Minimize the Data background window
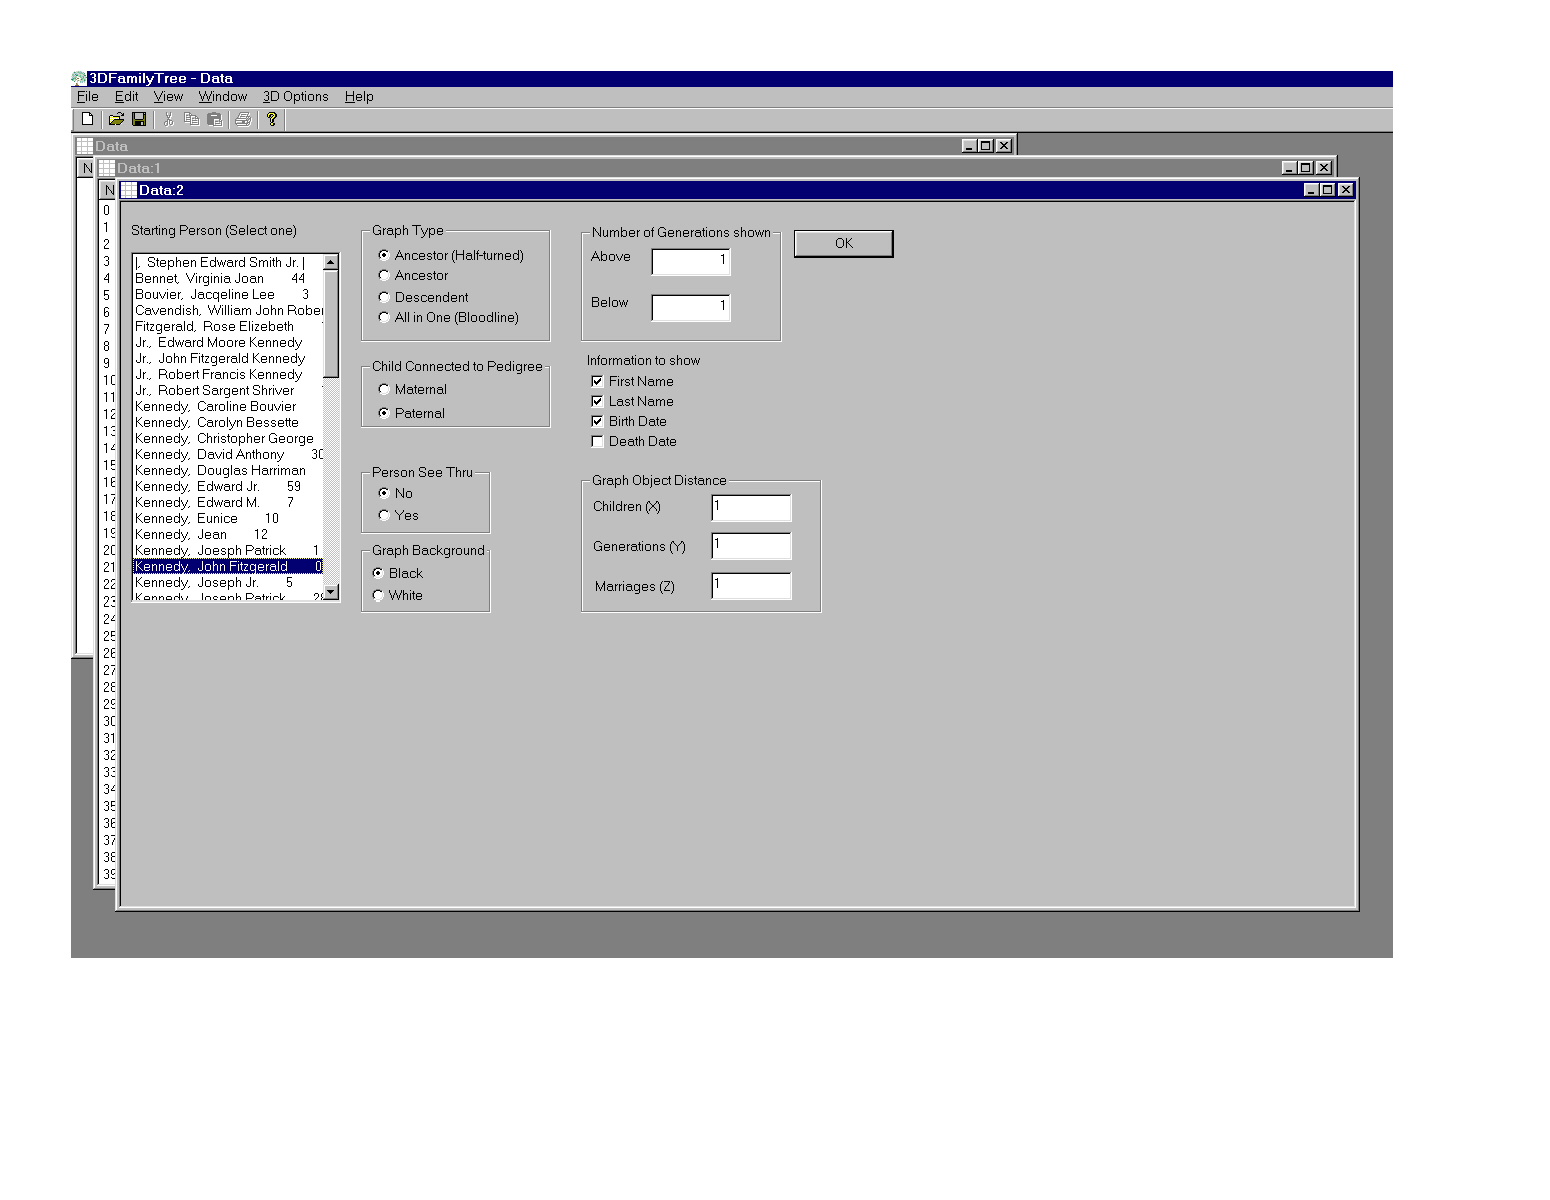 (969, 146)
